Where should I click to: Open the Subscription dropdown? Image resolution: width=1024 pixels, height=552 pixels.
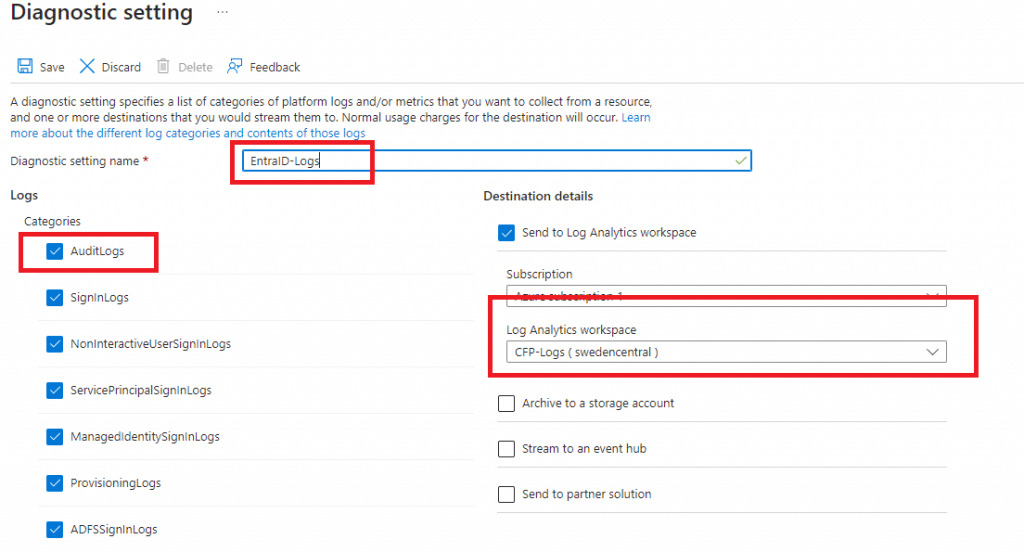(723, 296)
